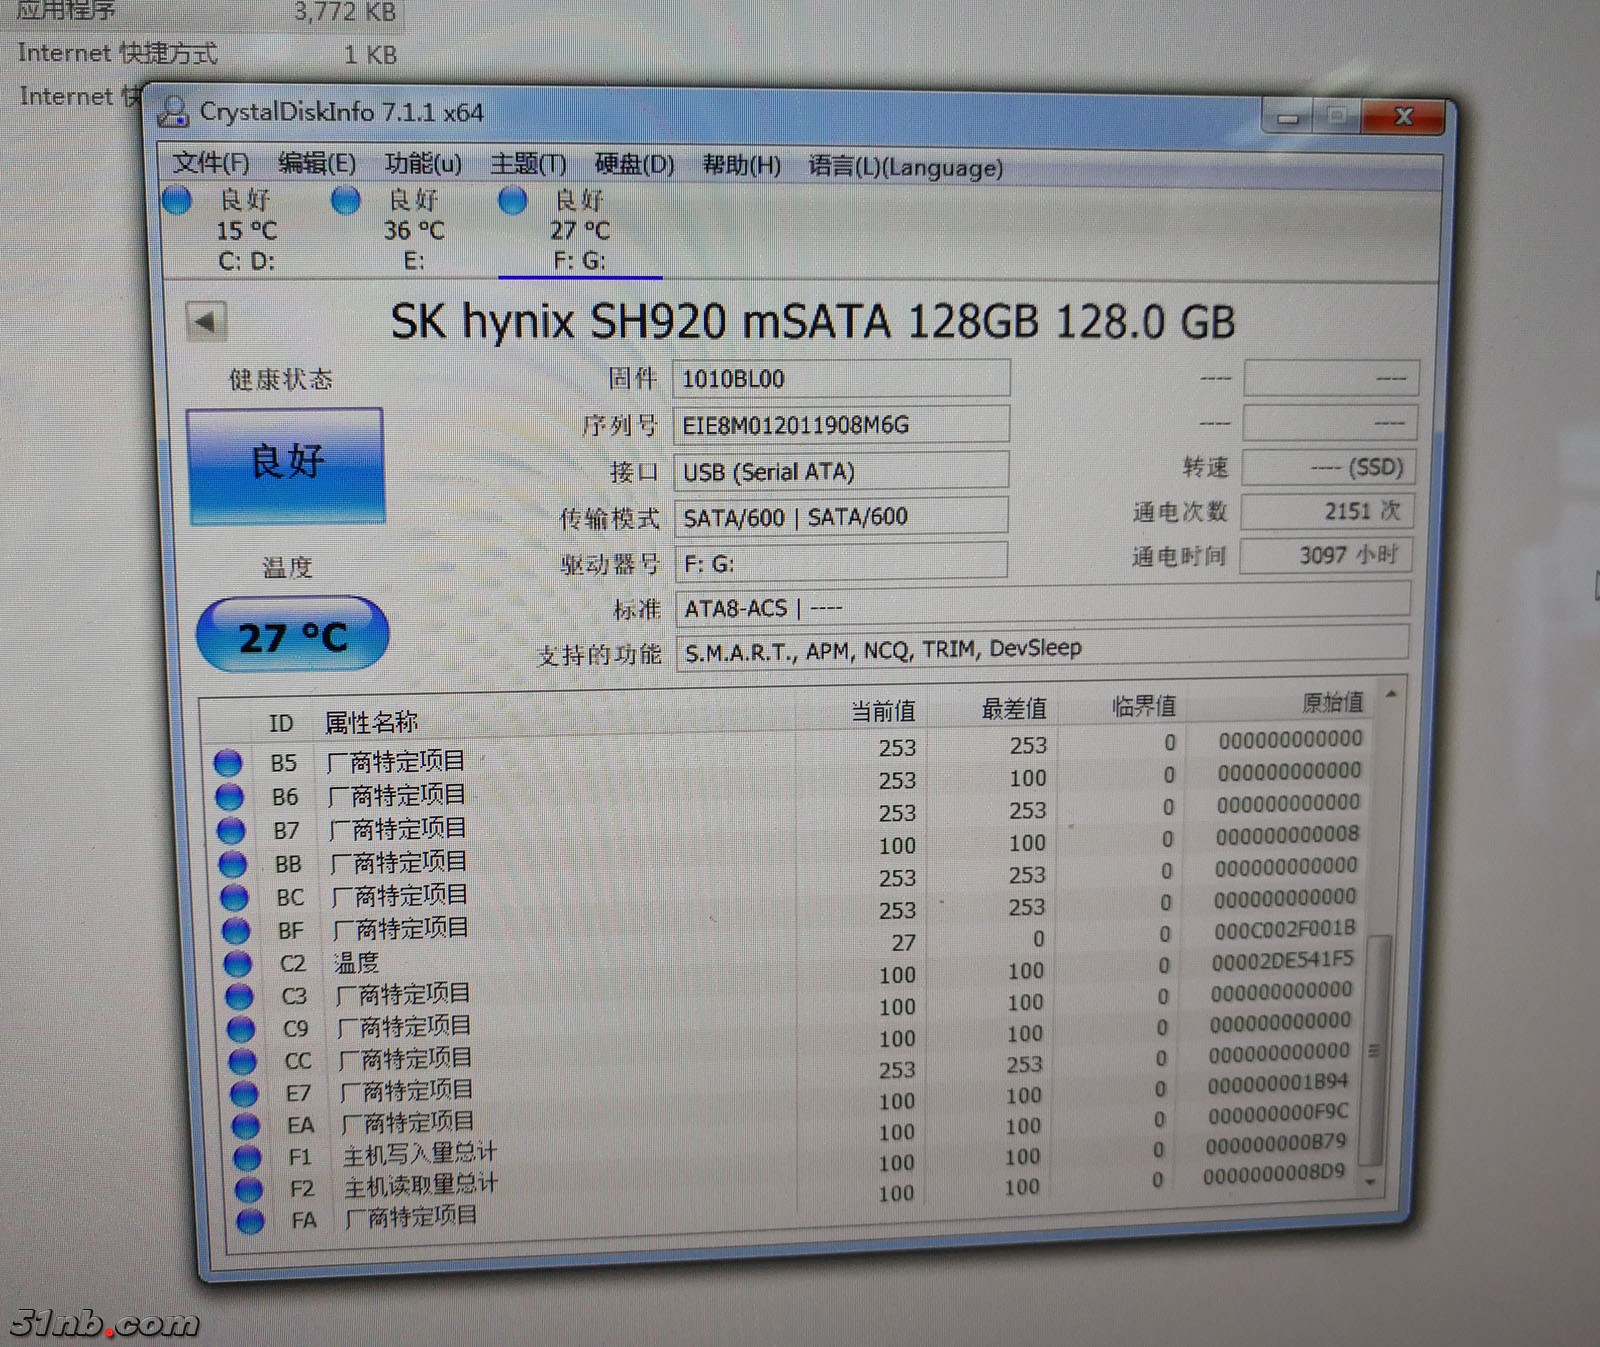Select the F1 主机写入量总计 row
The height and width of the screenshot is (1347, 1600).
click(x=785, y=1148)
